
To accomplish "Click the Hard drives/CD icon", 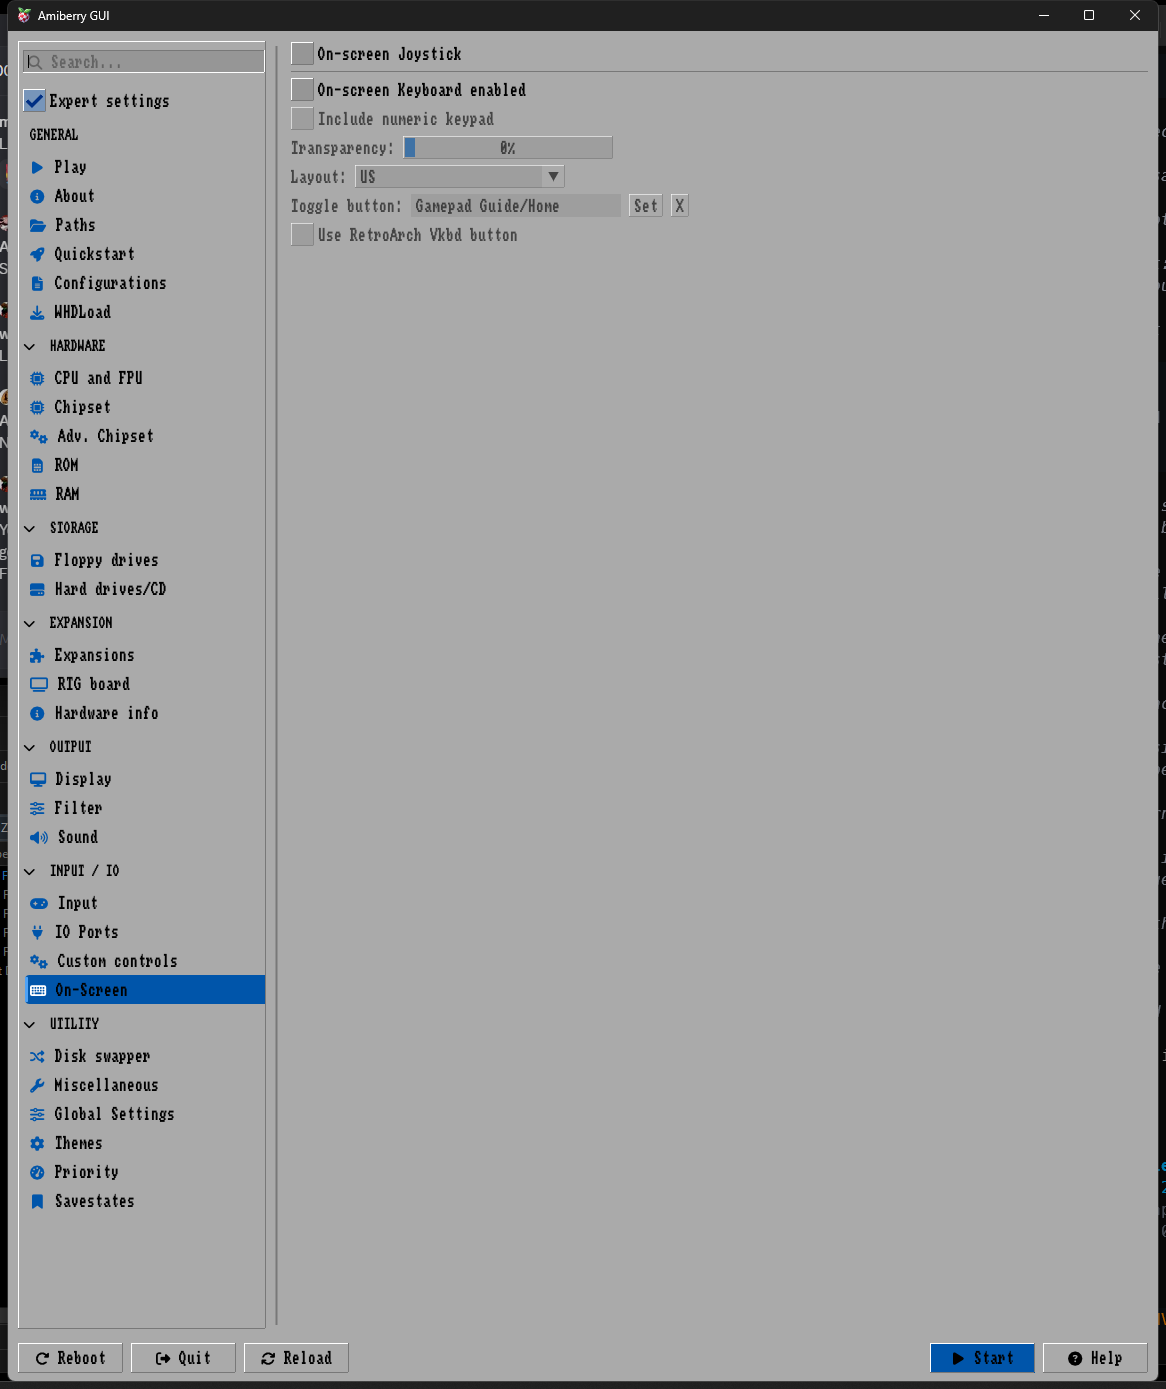I will pos(38,590).
